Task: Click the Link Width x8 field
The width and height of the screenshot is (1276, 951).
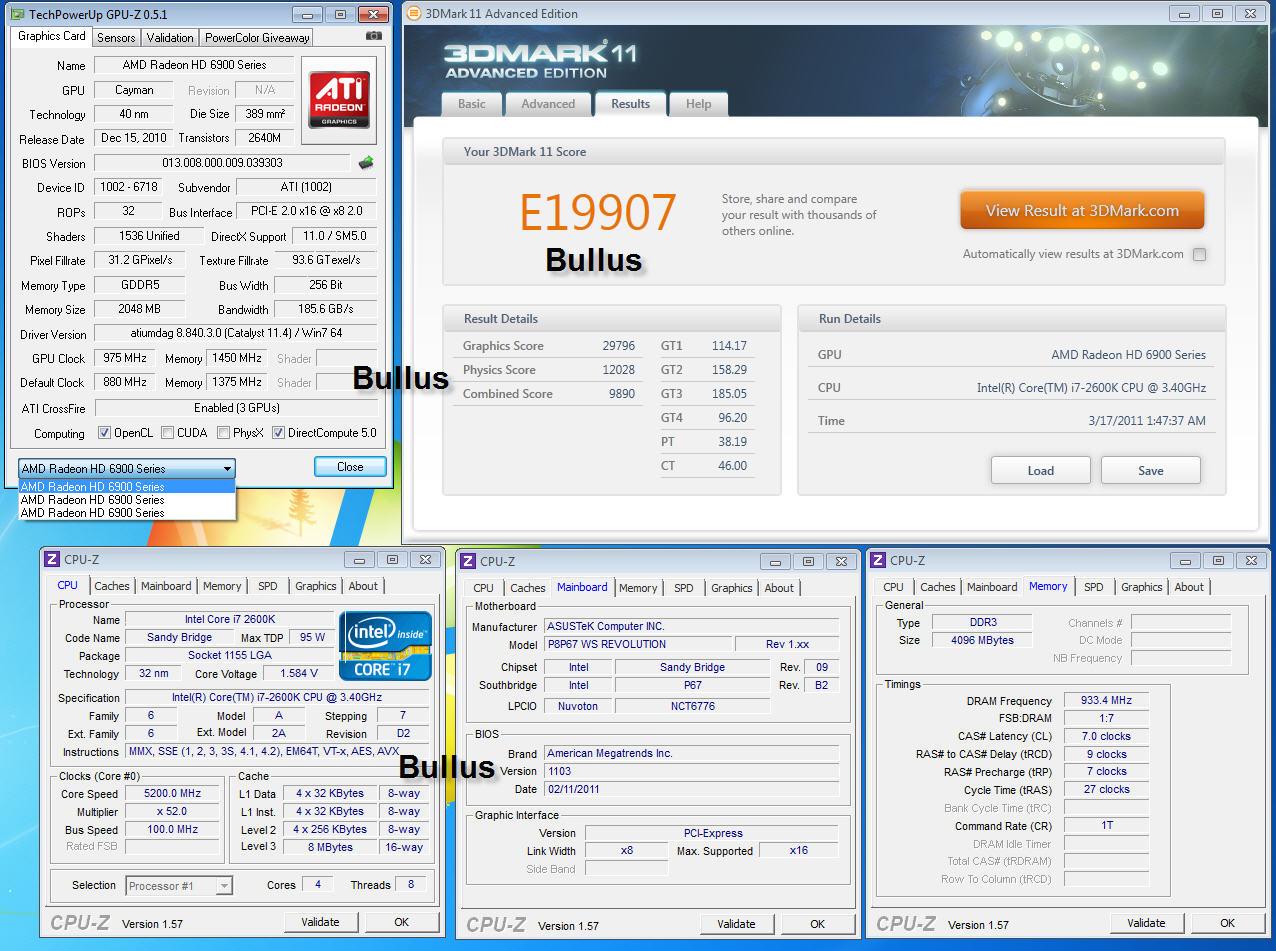Action: pyautogui.click(x=627, y=851)
